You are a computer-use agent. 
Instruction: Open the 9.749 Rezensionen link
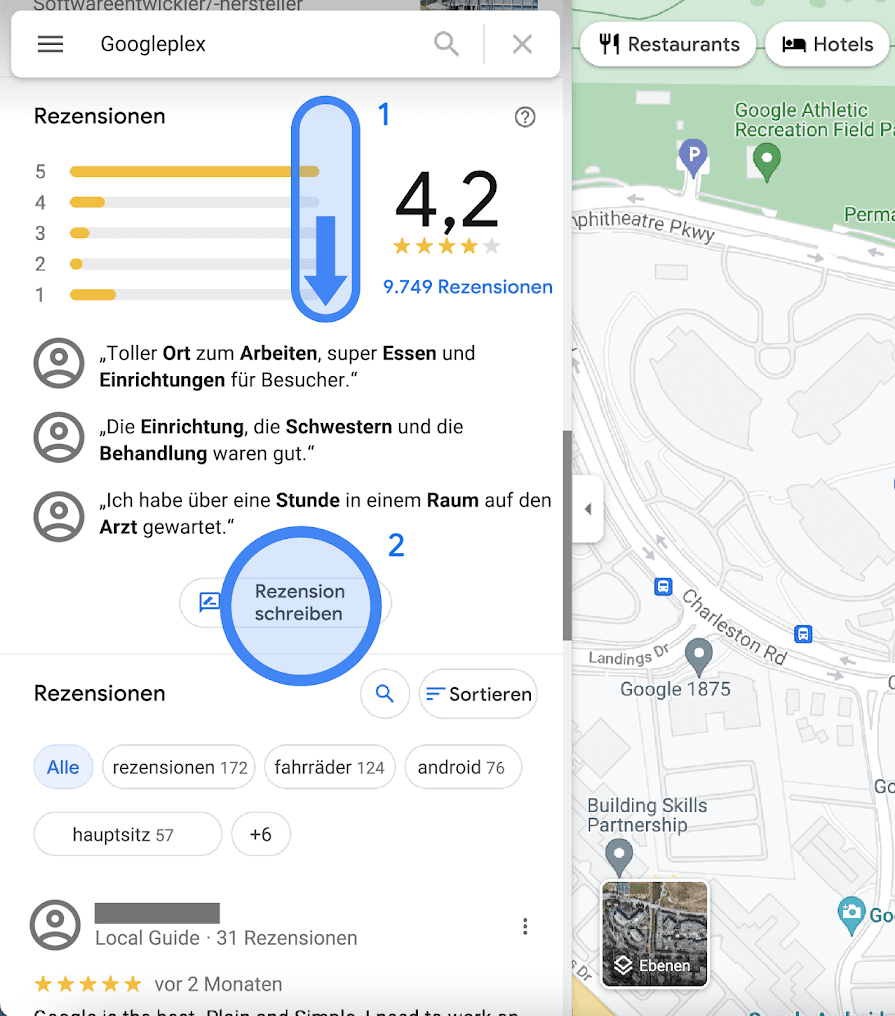click(x=467, y=286)
